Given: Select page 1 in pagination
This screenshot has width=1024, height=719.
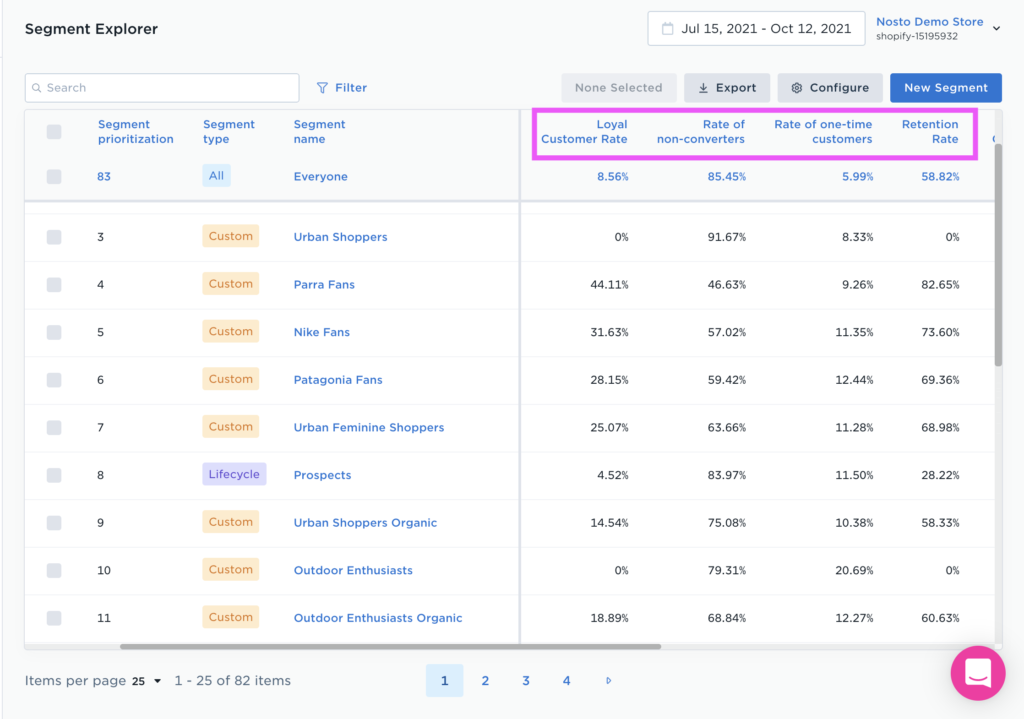Looking at the screenshot, I should 445,680.
